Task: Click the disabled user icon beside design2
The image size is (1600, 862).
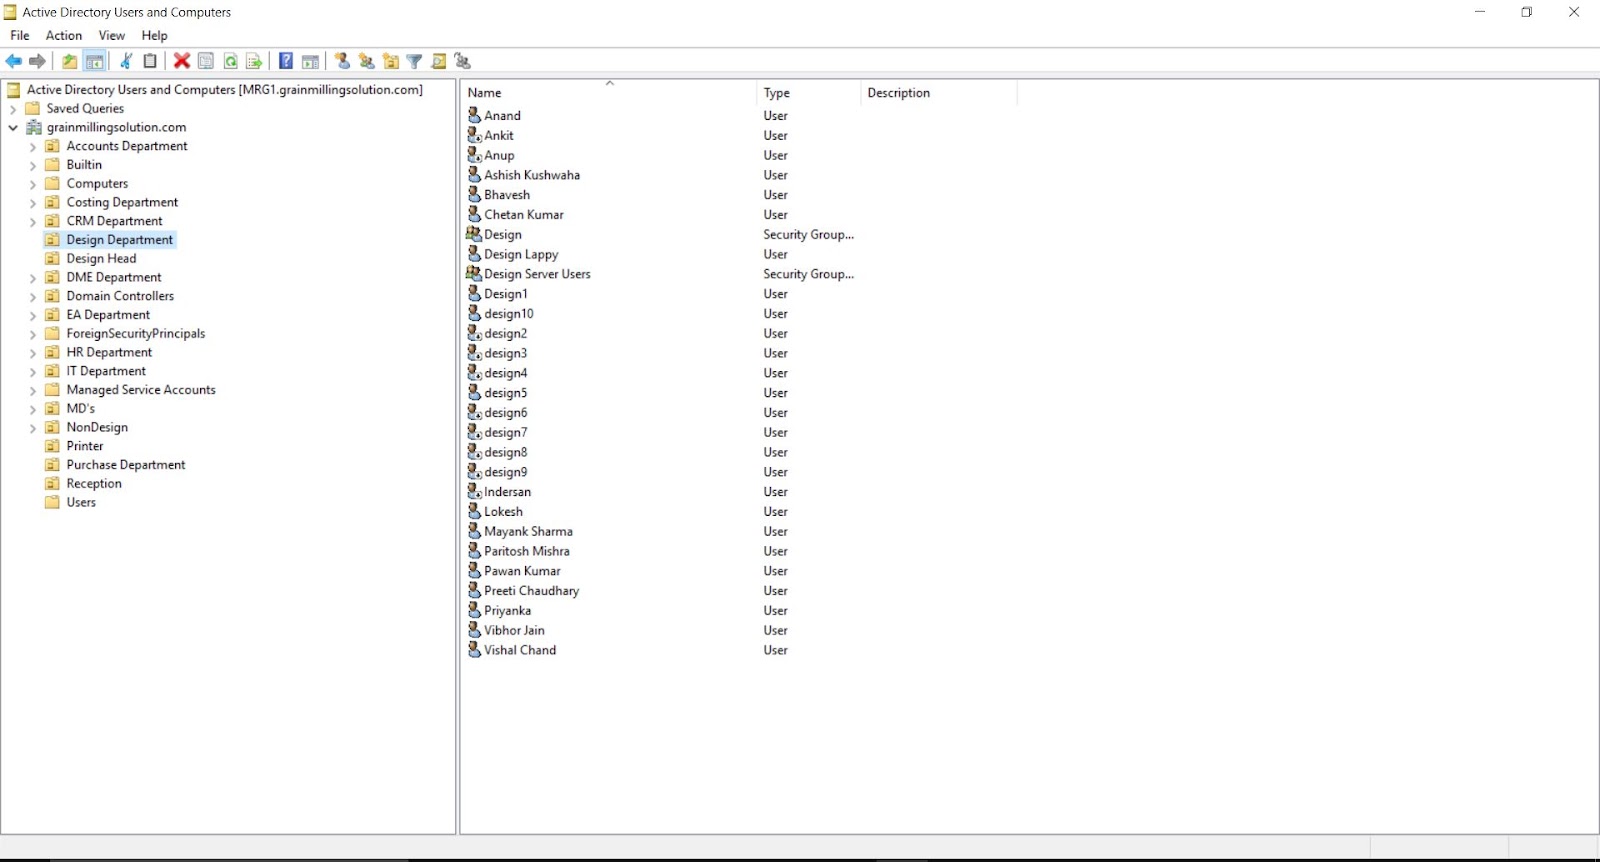Action: click(475, 333)
